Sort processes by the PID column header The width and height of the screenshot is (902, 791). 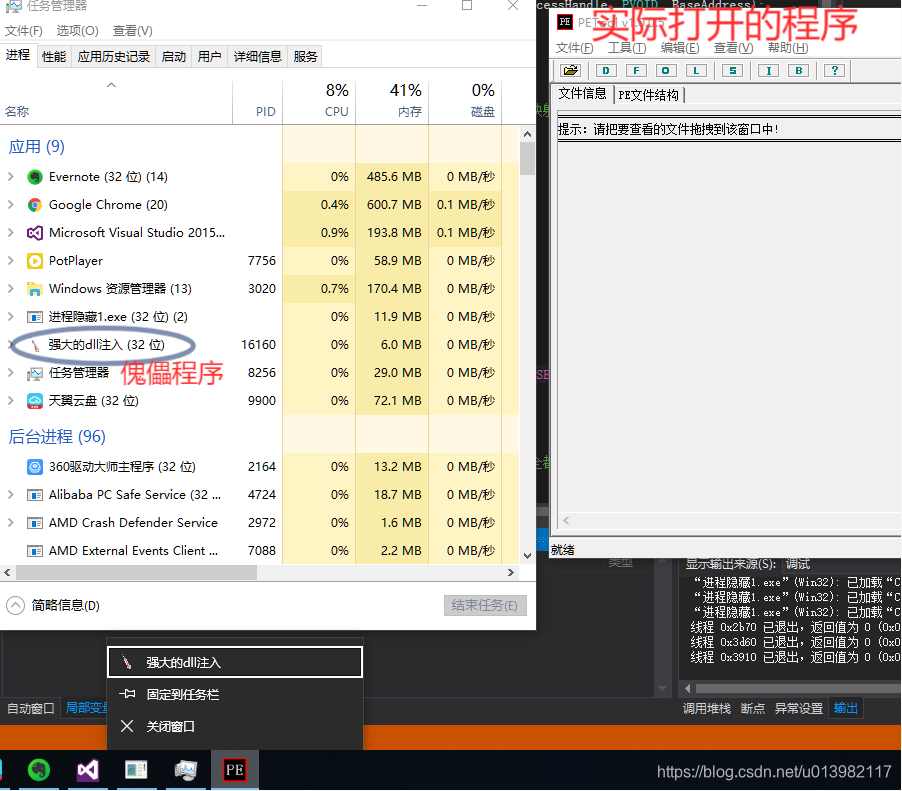(258, 102)
